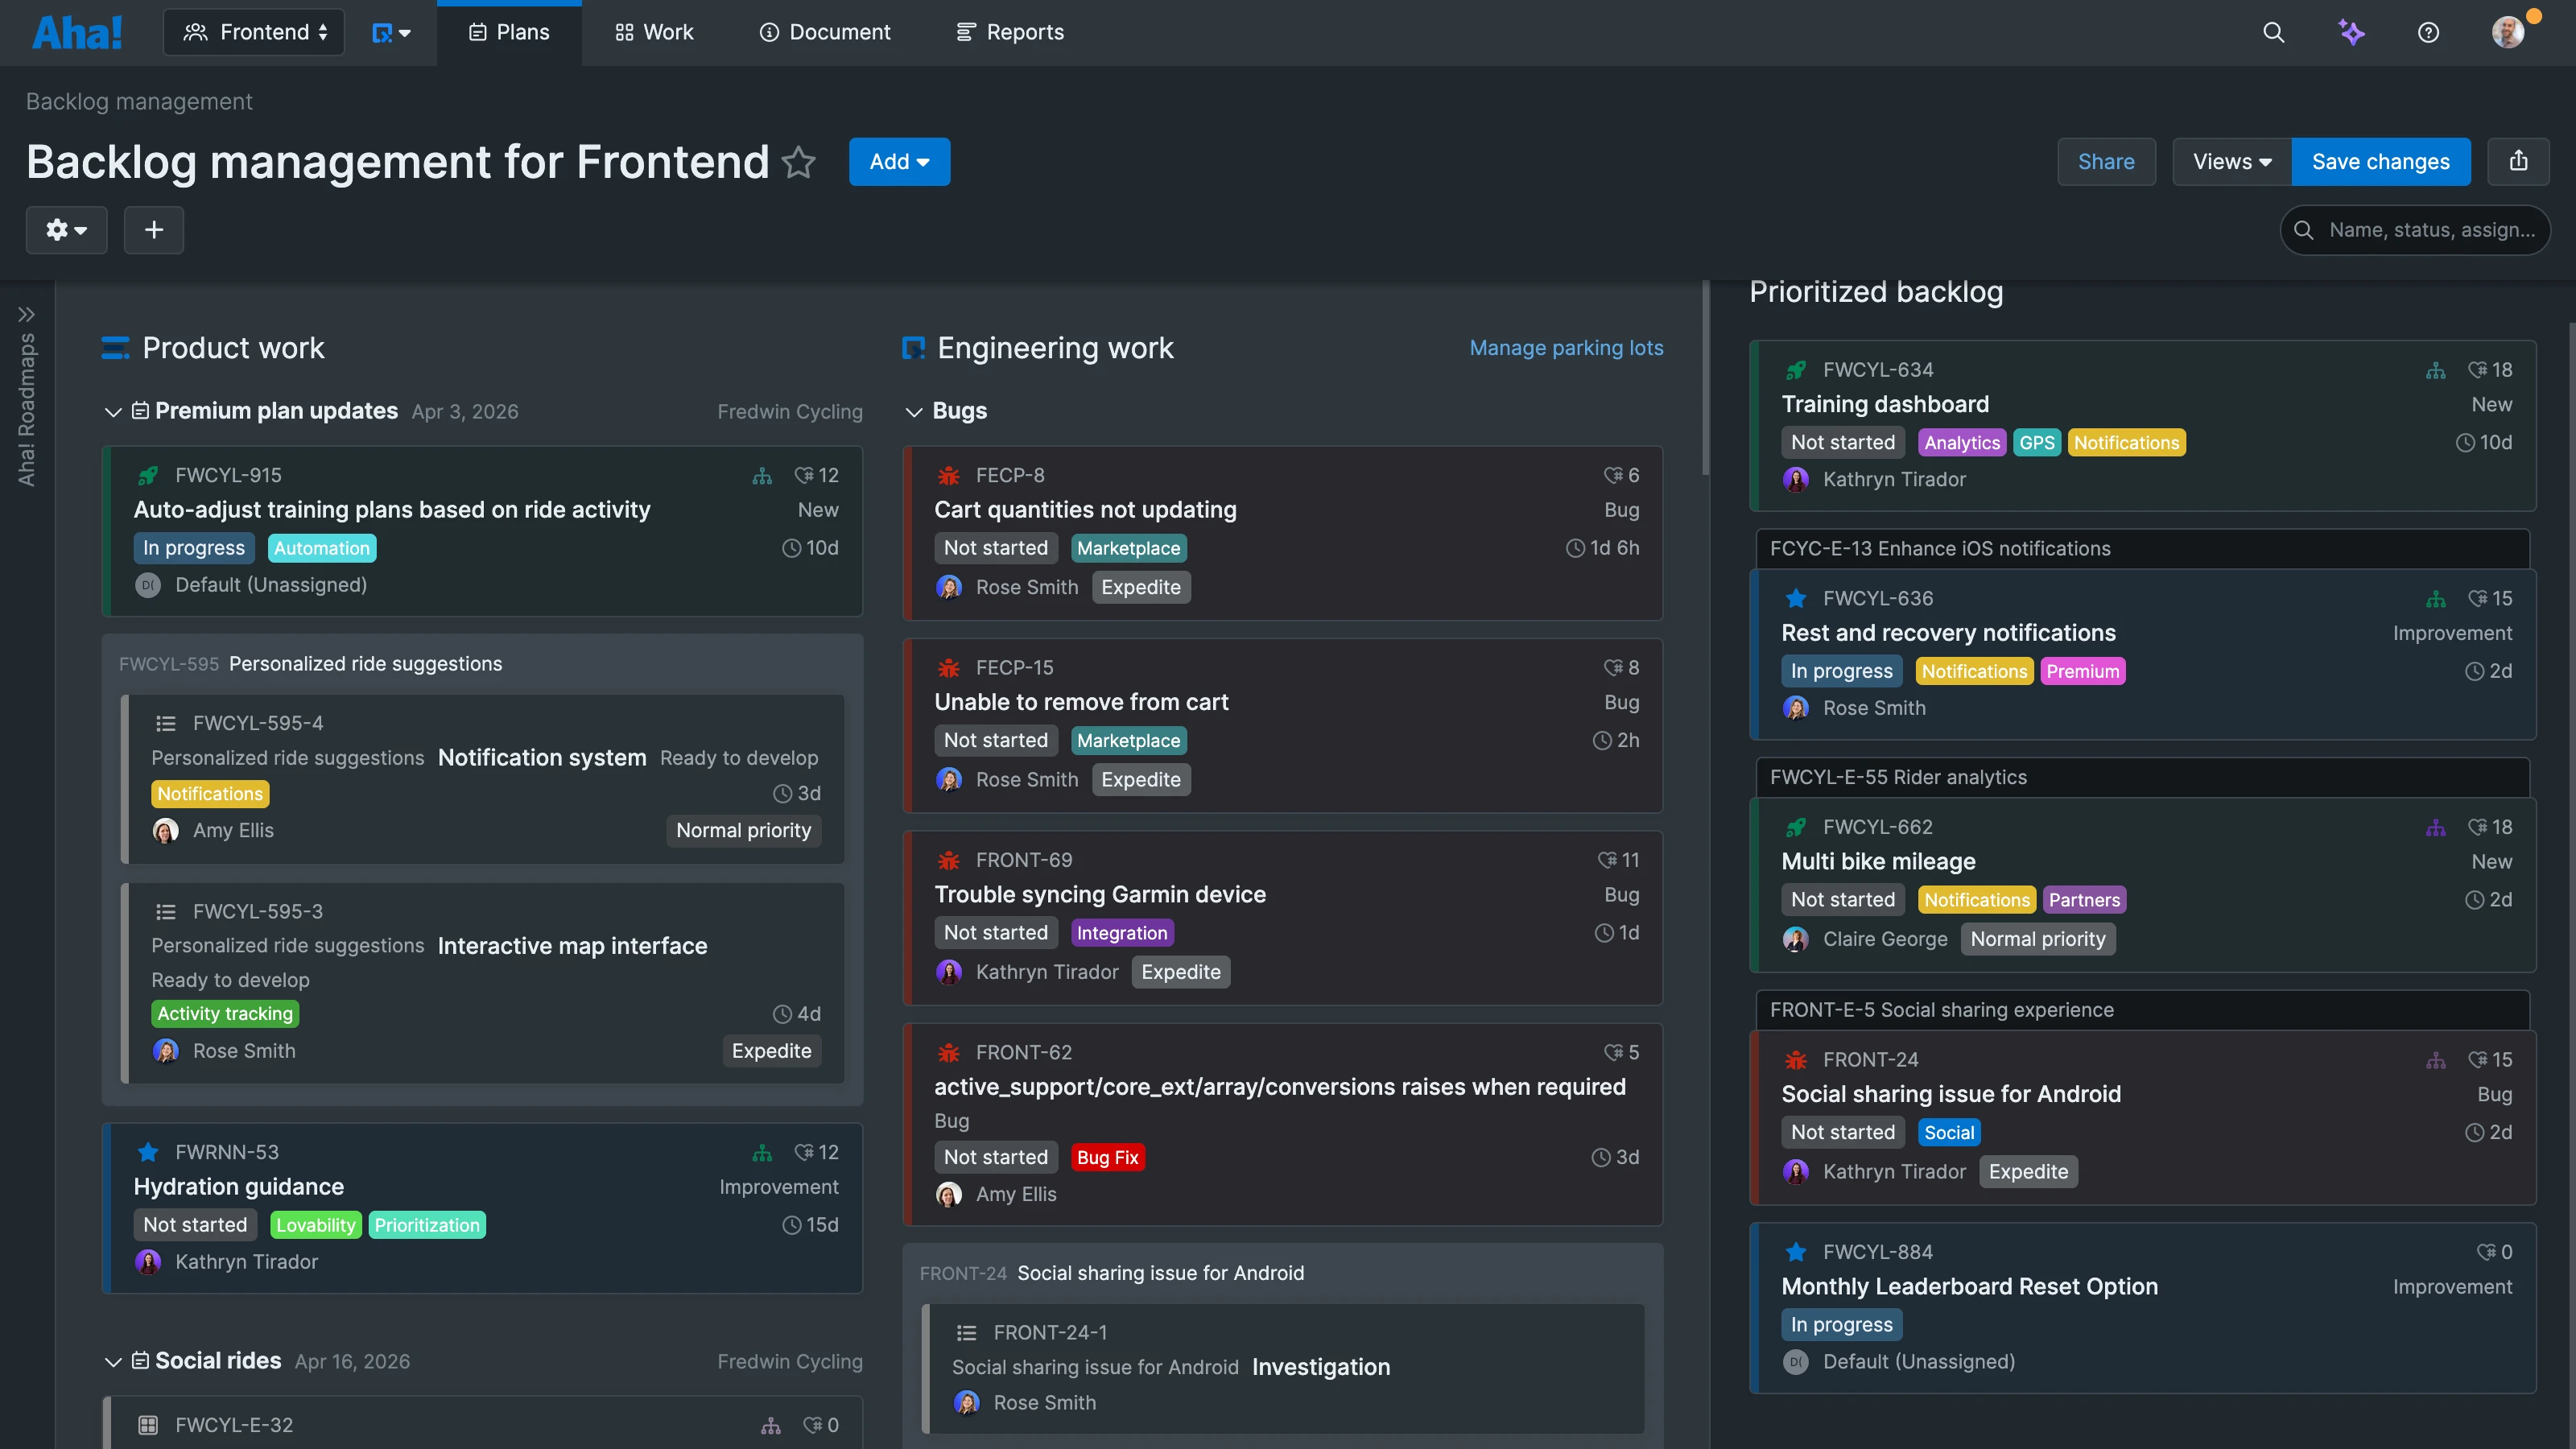
Task: Collapse the Bugs section in Engineering work
Action: coord(913,412)
